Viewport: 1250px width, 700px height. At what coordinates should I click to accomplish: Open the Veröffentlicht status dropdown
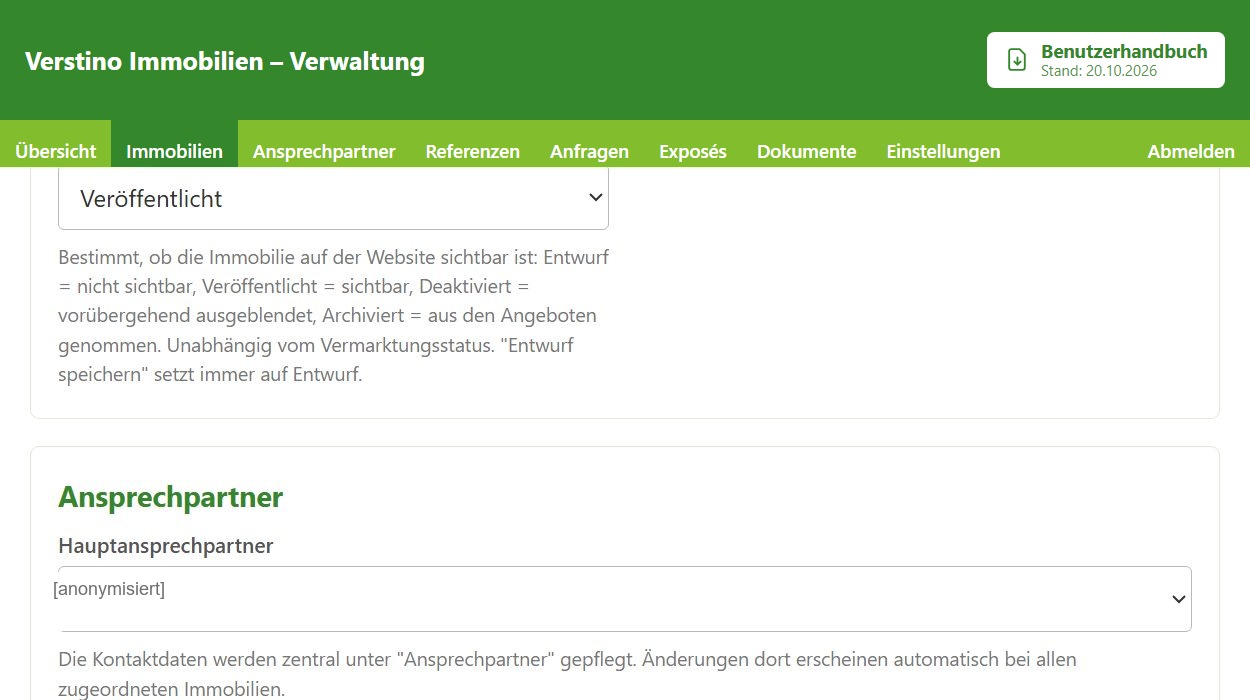tap(333, 198)
